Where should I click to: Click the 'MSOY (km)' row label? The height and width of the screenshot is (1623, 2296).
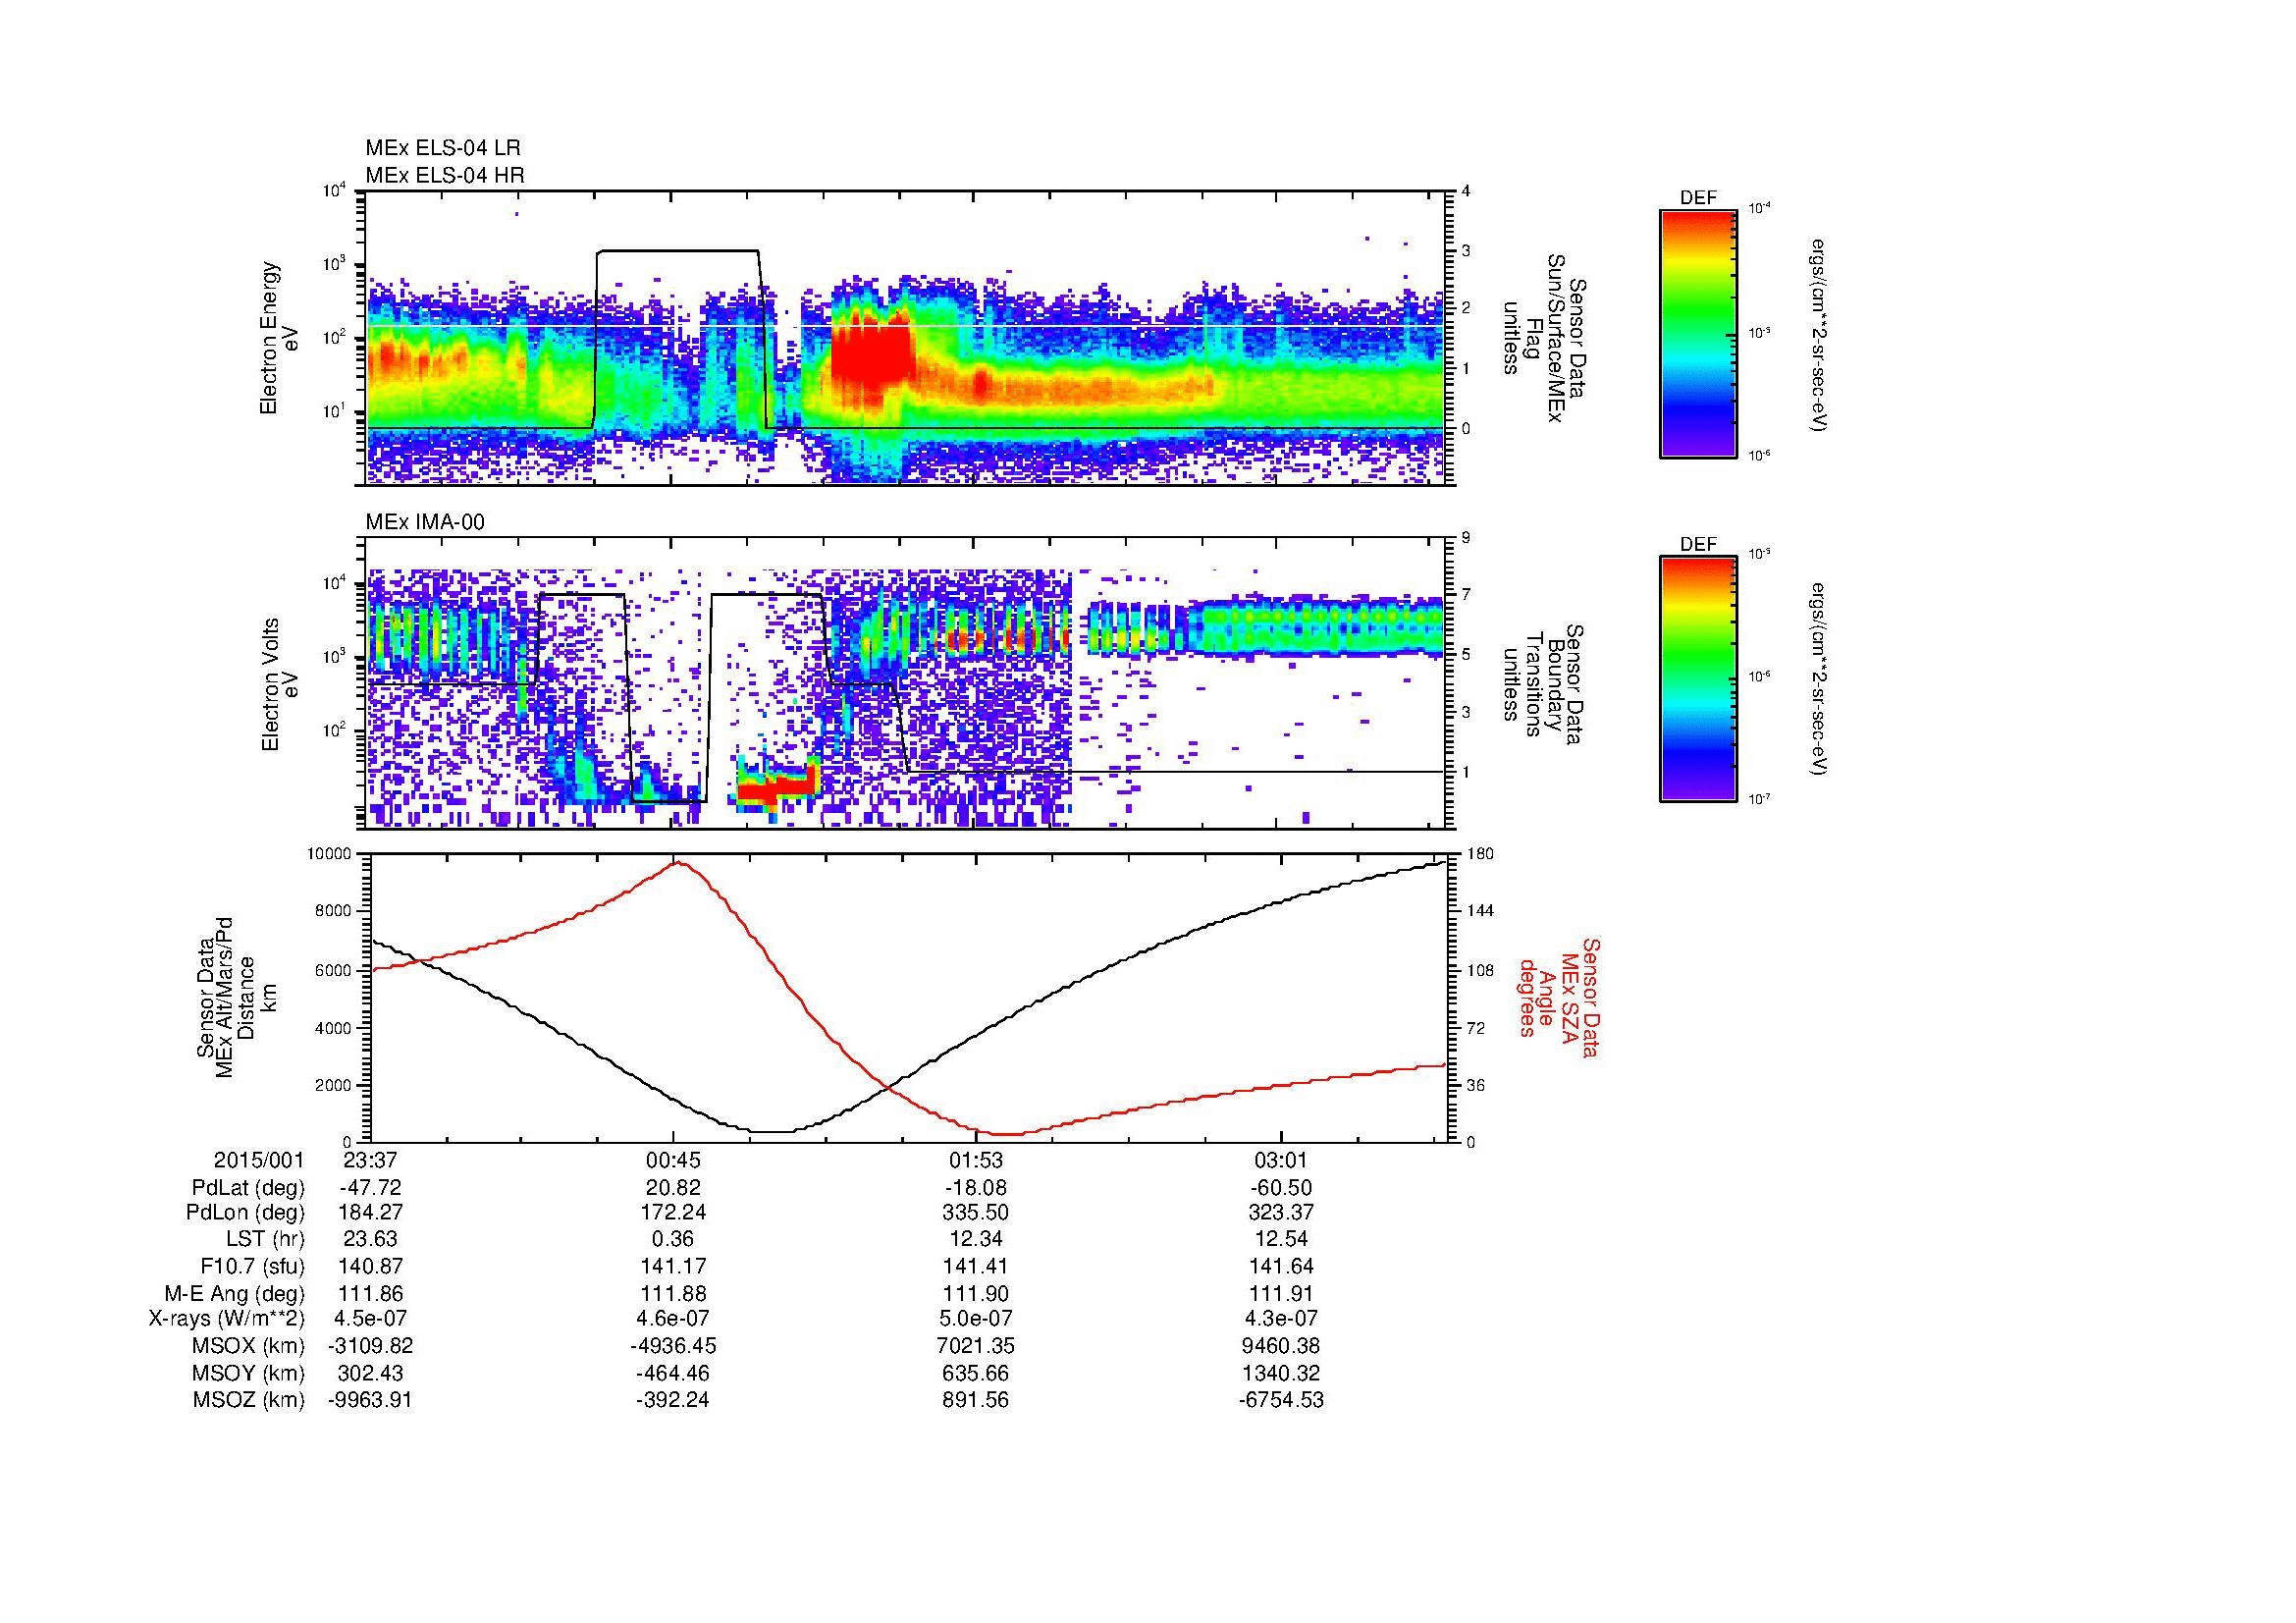tap(250, 1373)
